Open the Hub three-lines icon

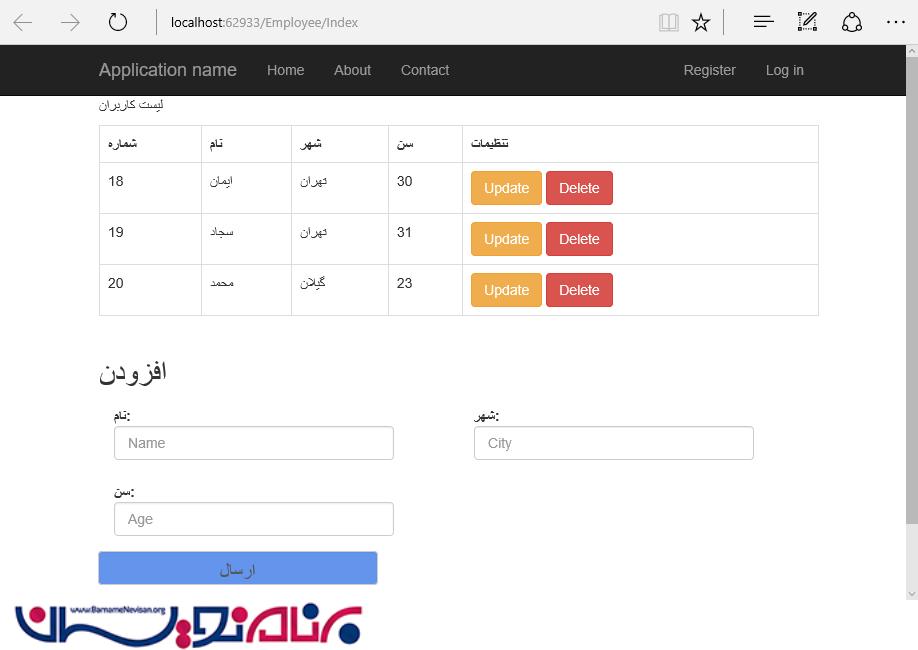(764, 22)
